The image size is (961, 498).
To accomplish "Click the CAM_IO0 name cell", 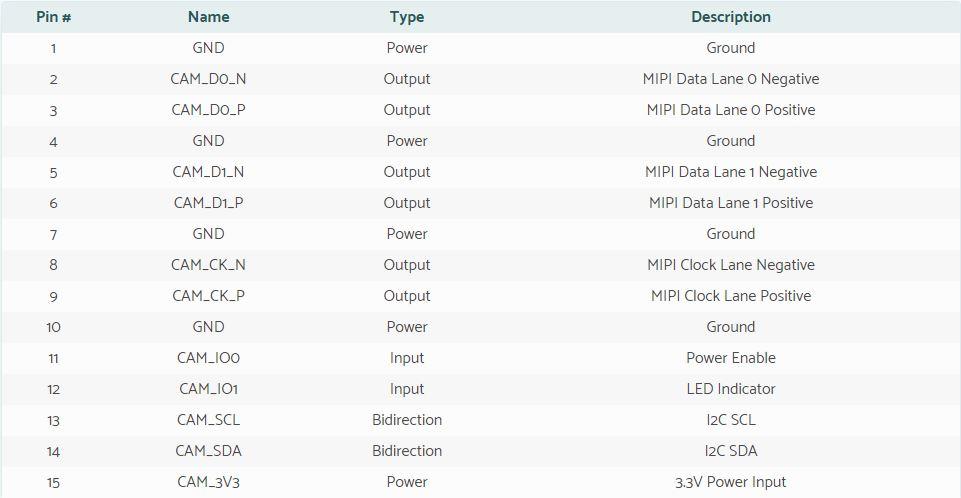I will 208,358.
